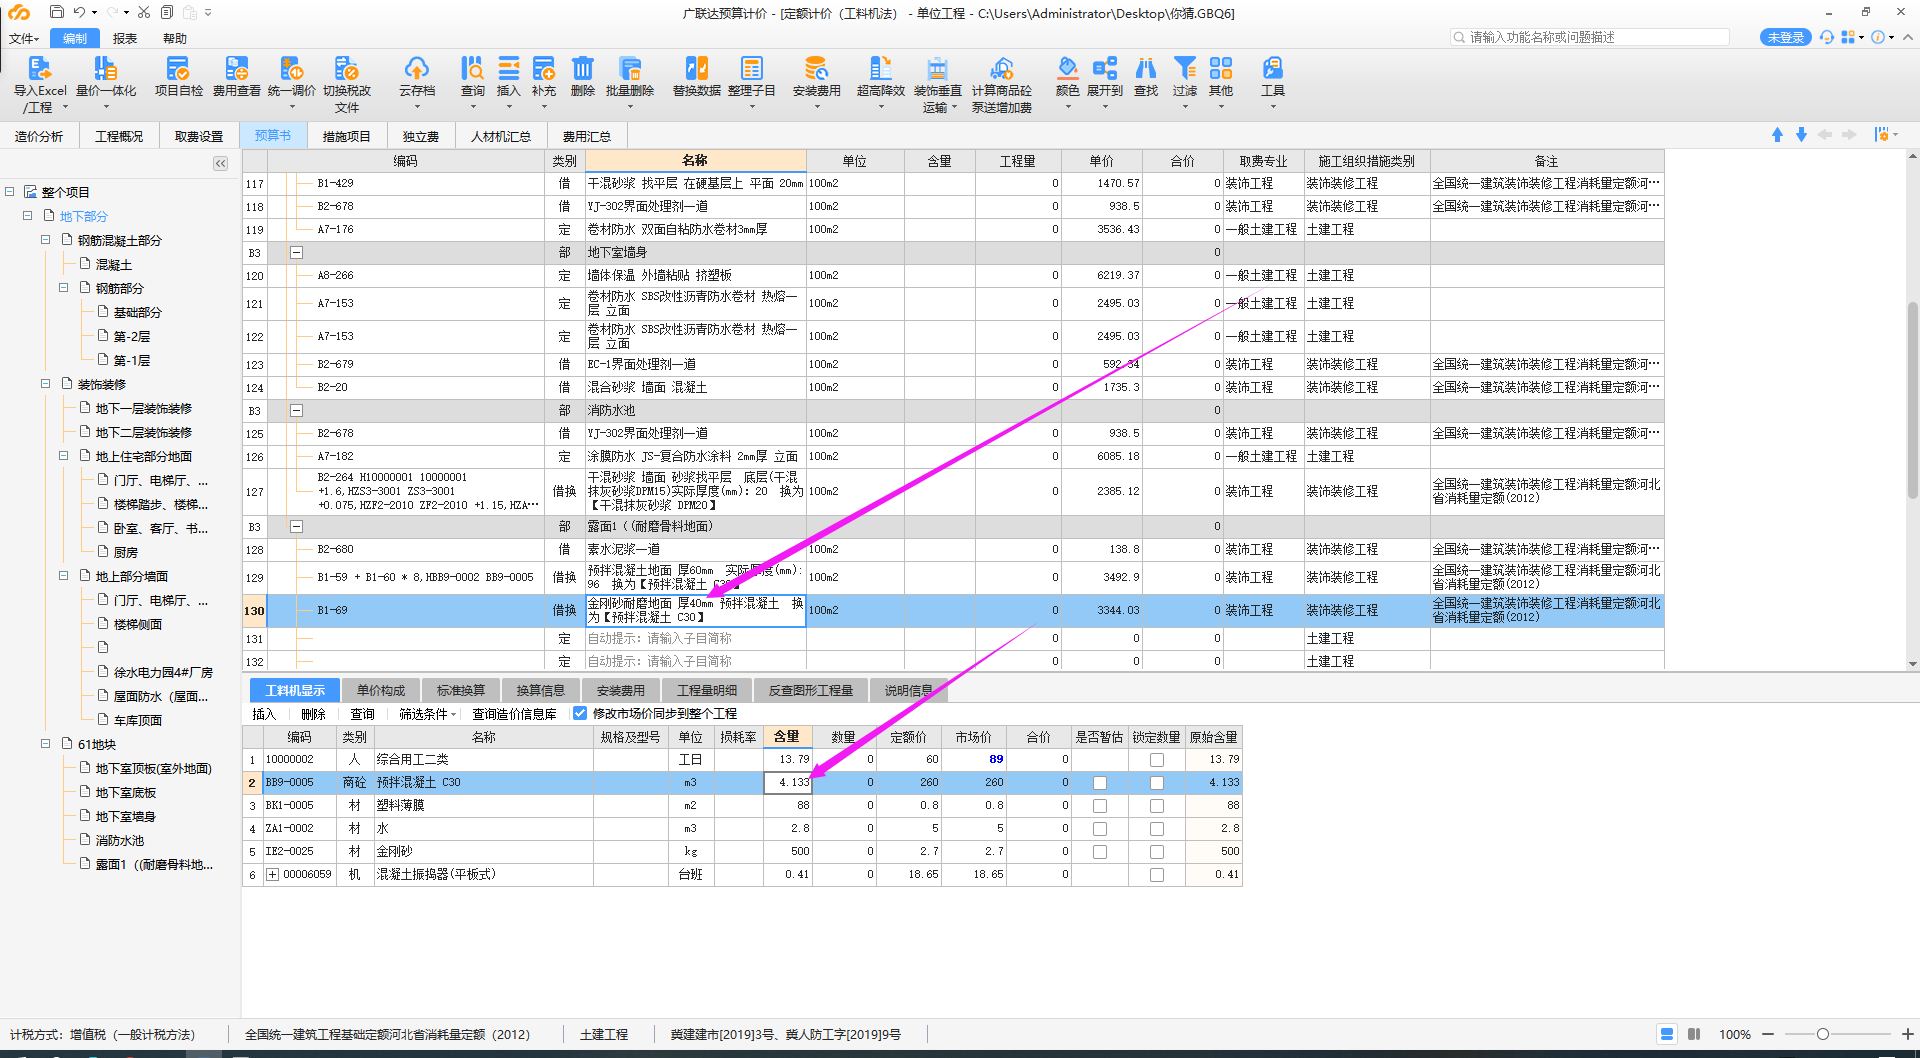Collapse the left tree panel with « button
The width and height of the screenshot is (1920, 1058).
click(x=220, y=163)
